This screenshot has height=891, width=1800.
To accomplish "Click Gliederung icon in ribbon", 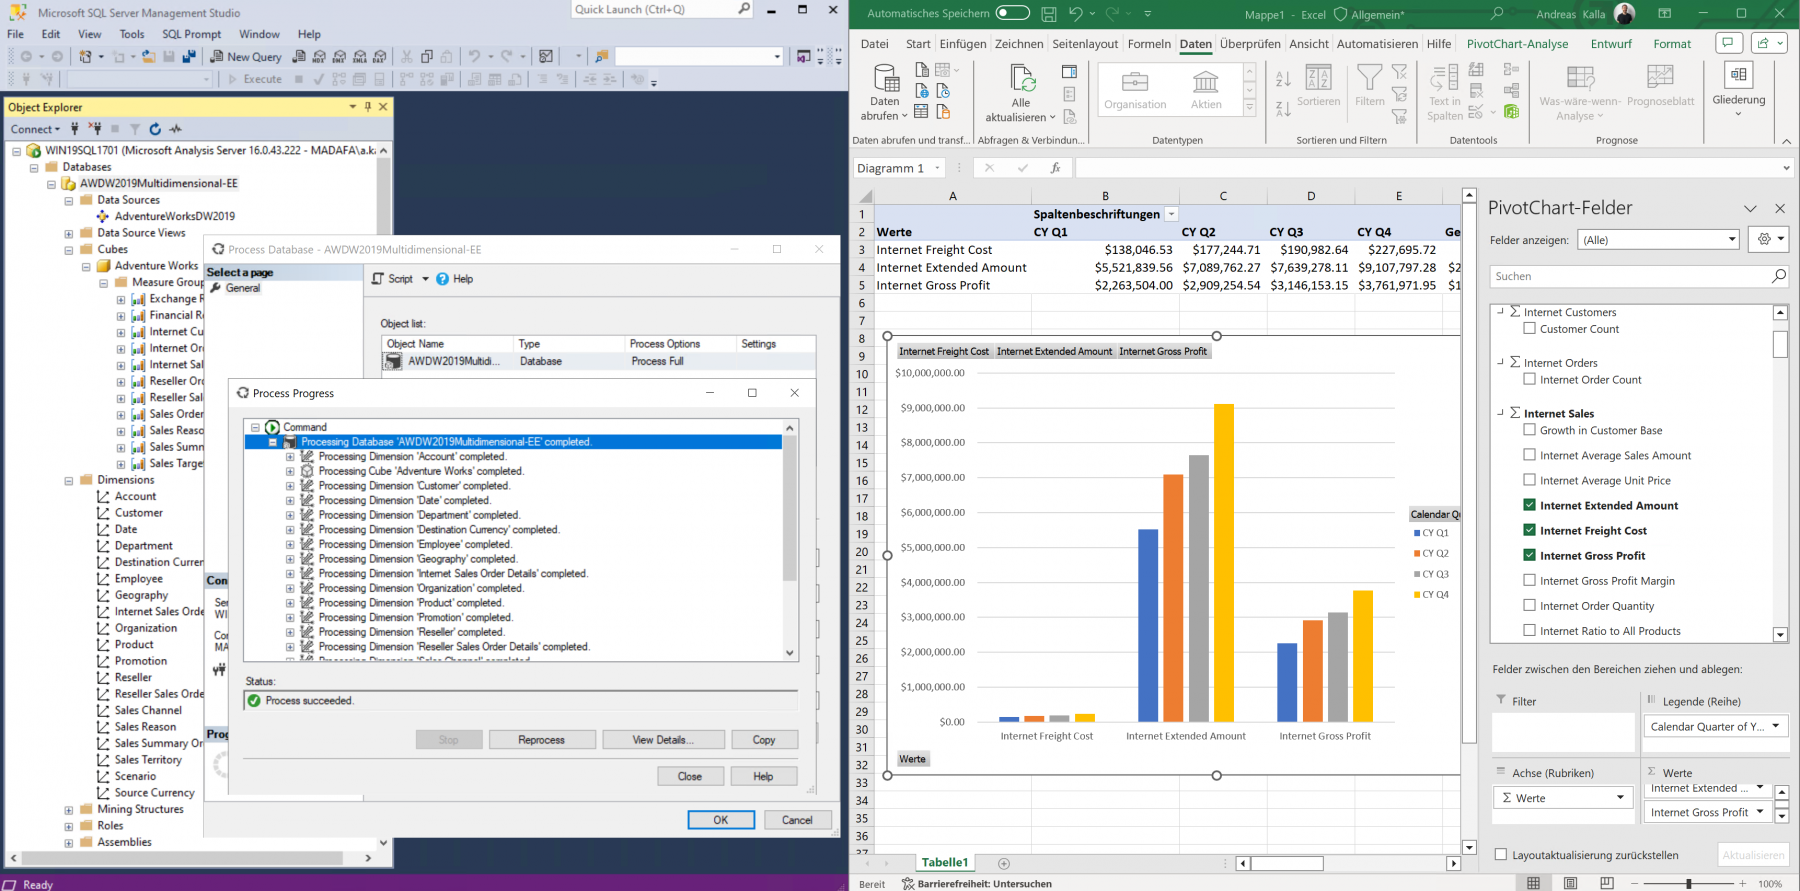I will click(1739, 76).
